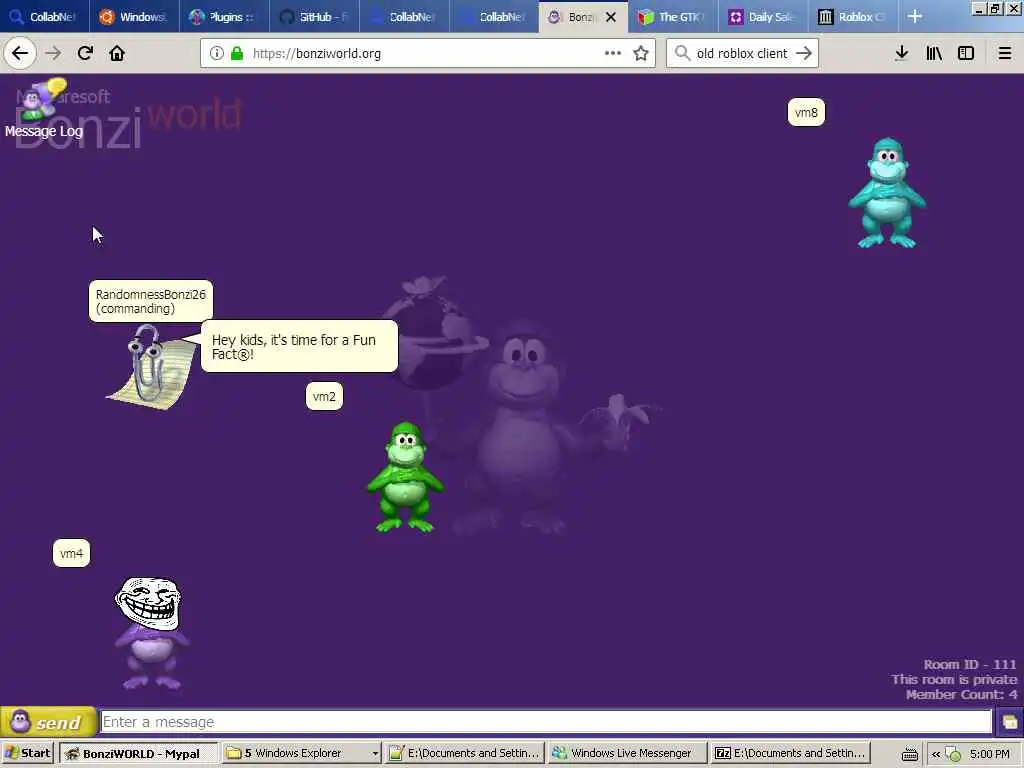Close the BonziWORLD tab
The image size is (1024, 768).
pos(611,17)
